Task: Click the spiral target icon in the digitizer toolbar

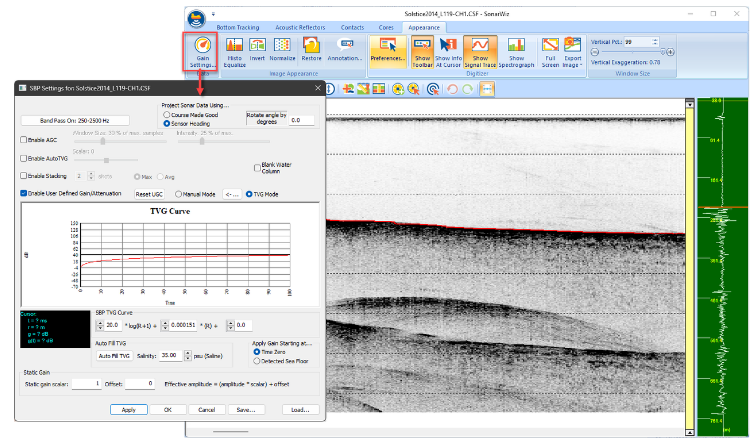Action: (433, 89)
